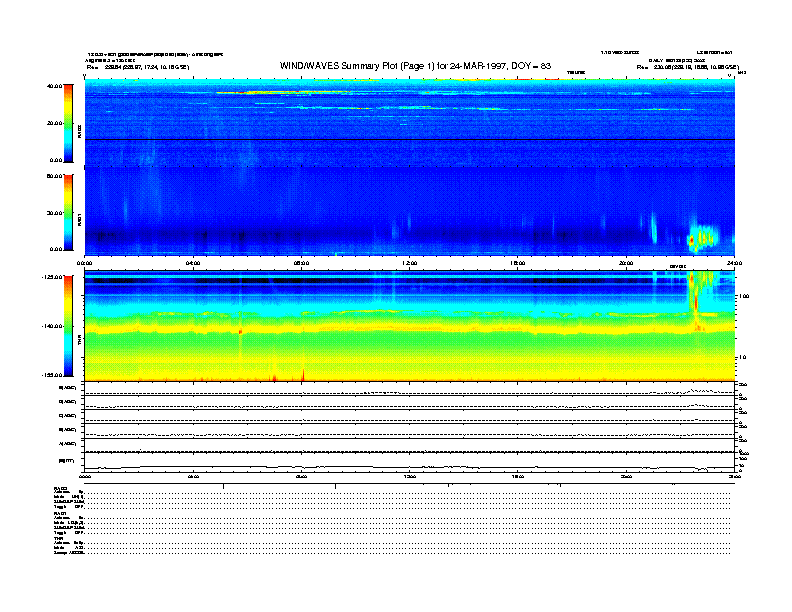Click the TNR vertical axis label
This screenshot has height=612, width=792.
(79, 342)
